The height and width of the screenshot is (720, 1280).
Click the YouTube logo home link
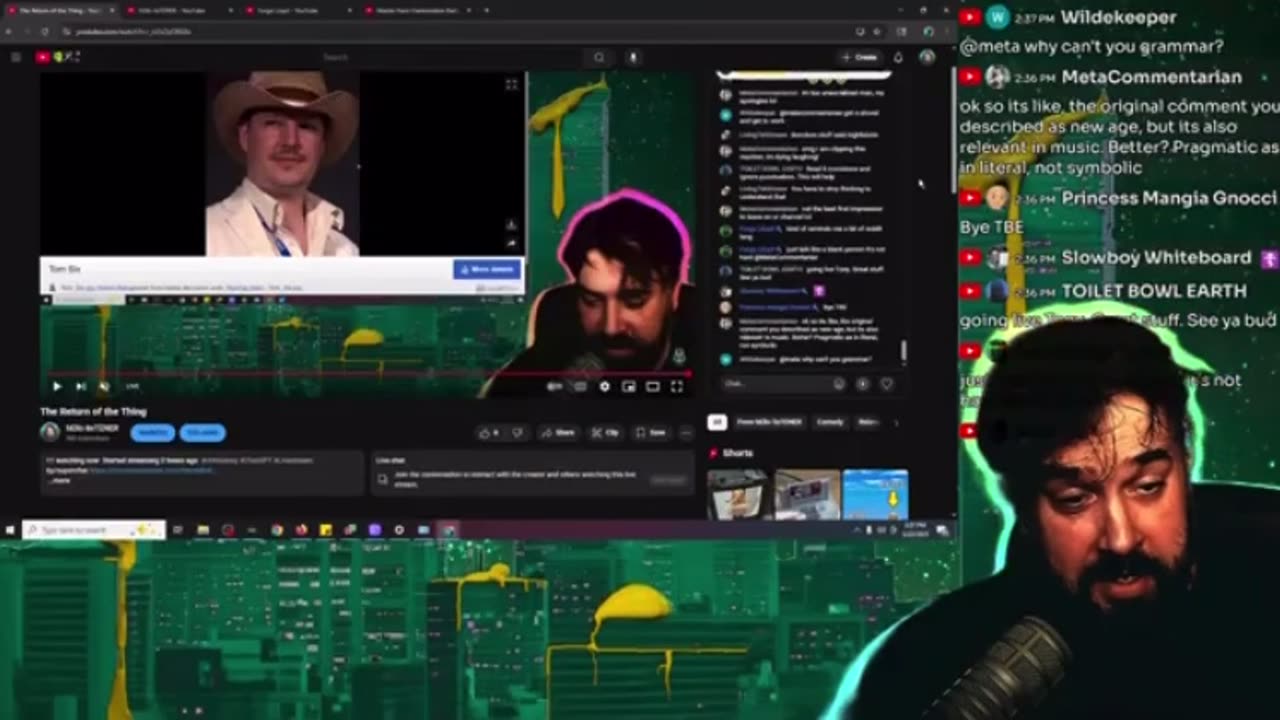pyautogui.click(x=57, y=57)
